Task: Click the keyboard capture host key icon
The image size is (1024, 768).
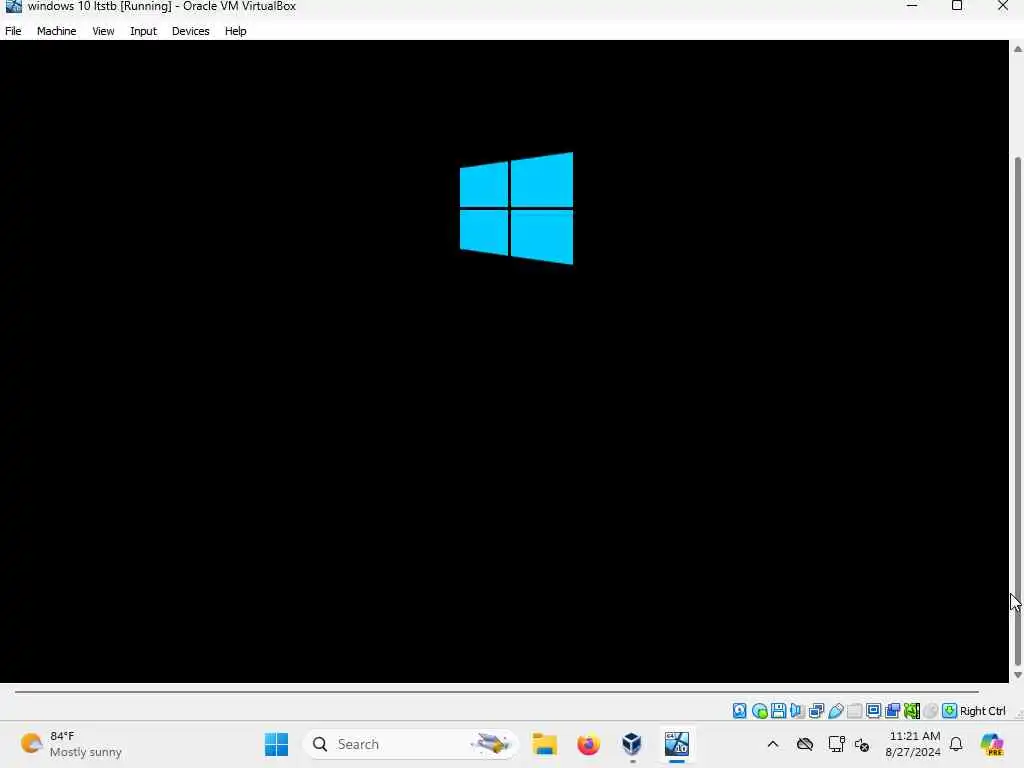Action: point(950,711)
